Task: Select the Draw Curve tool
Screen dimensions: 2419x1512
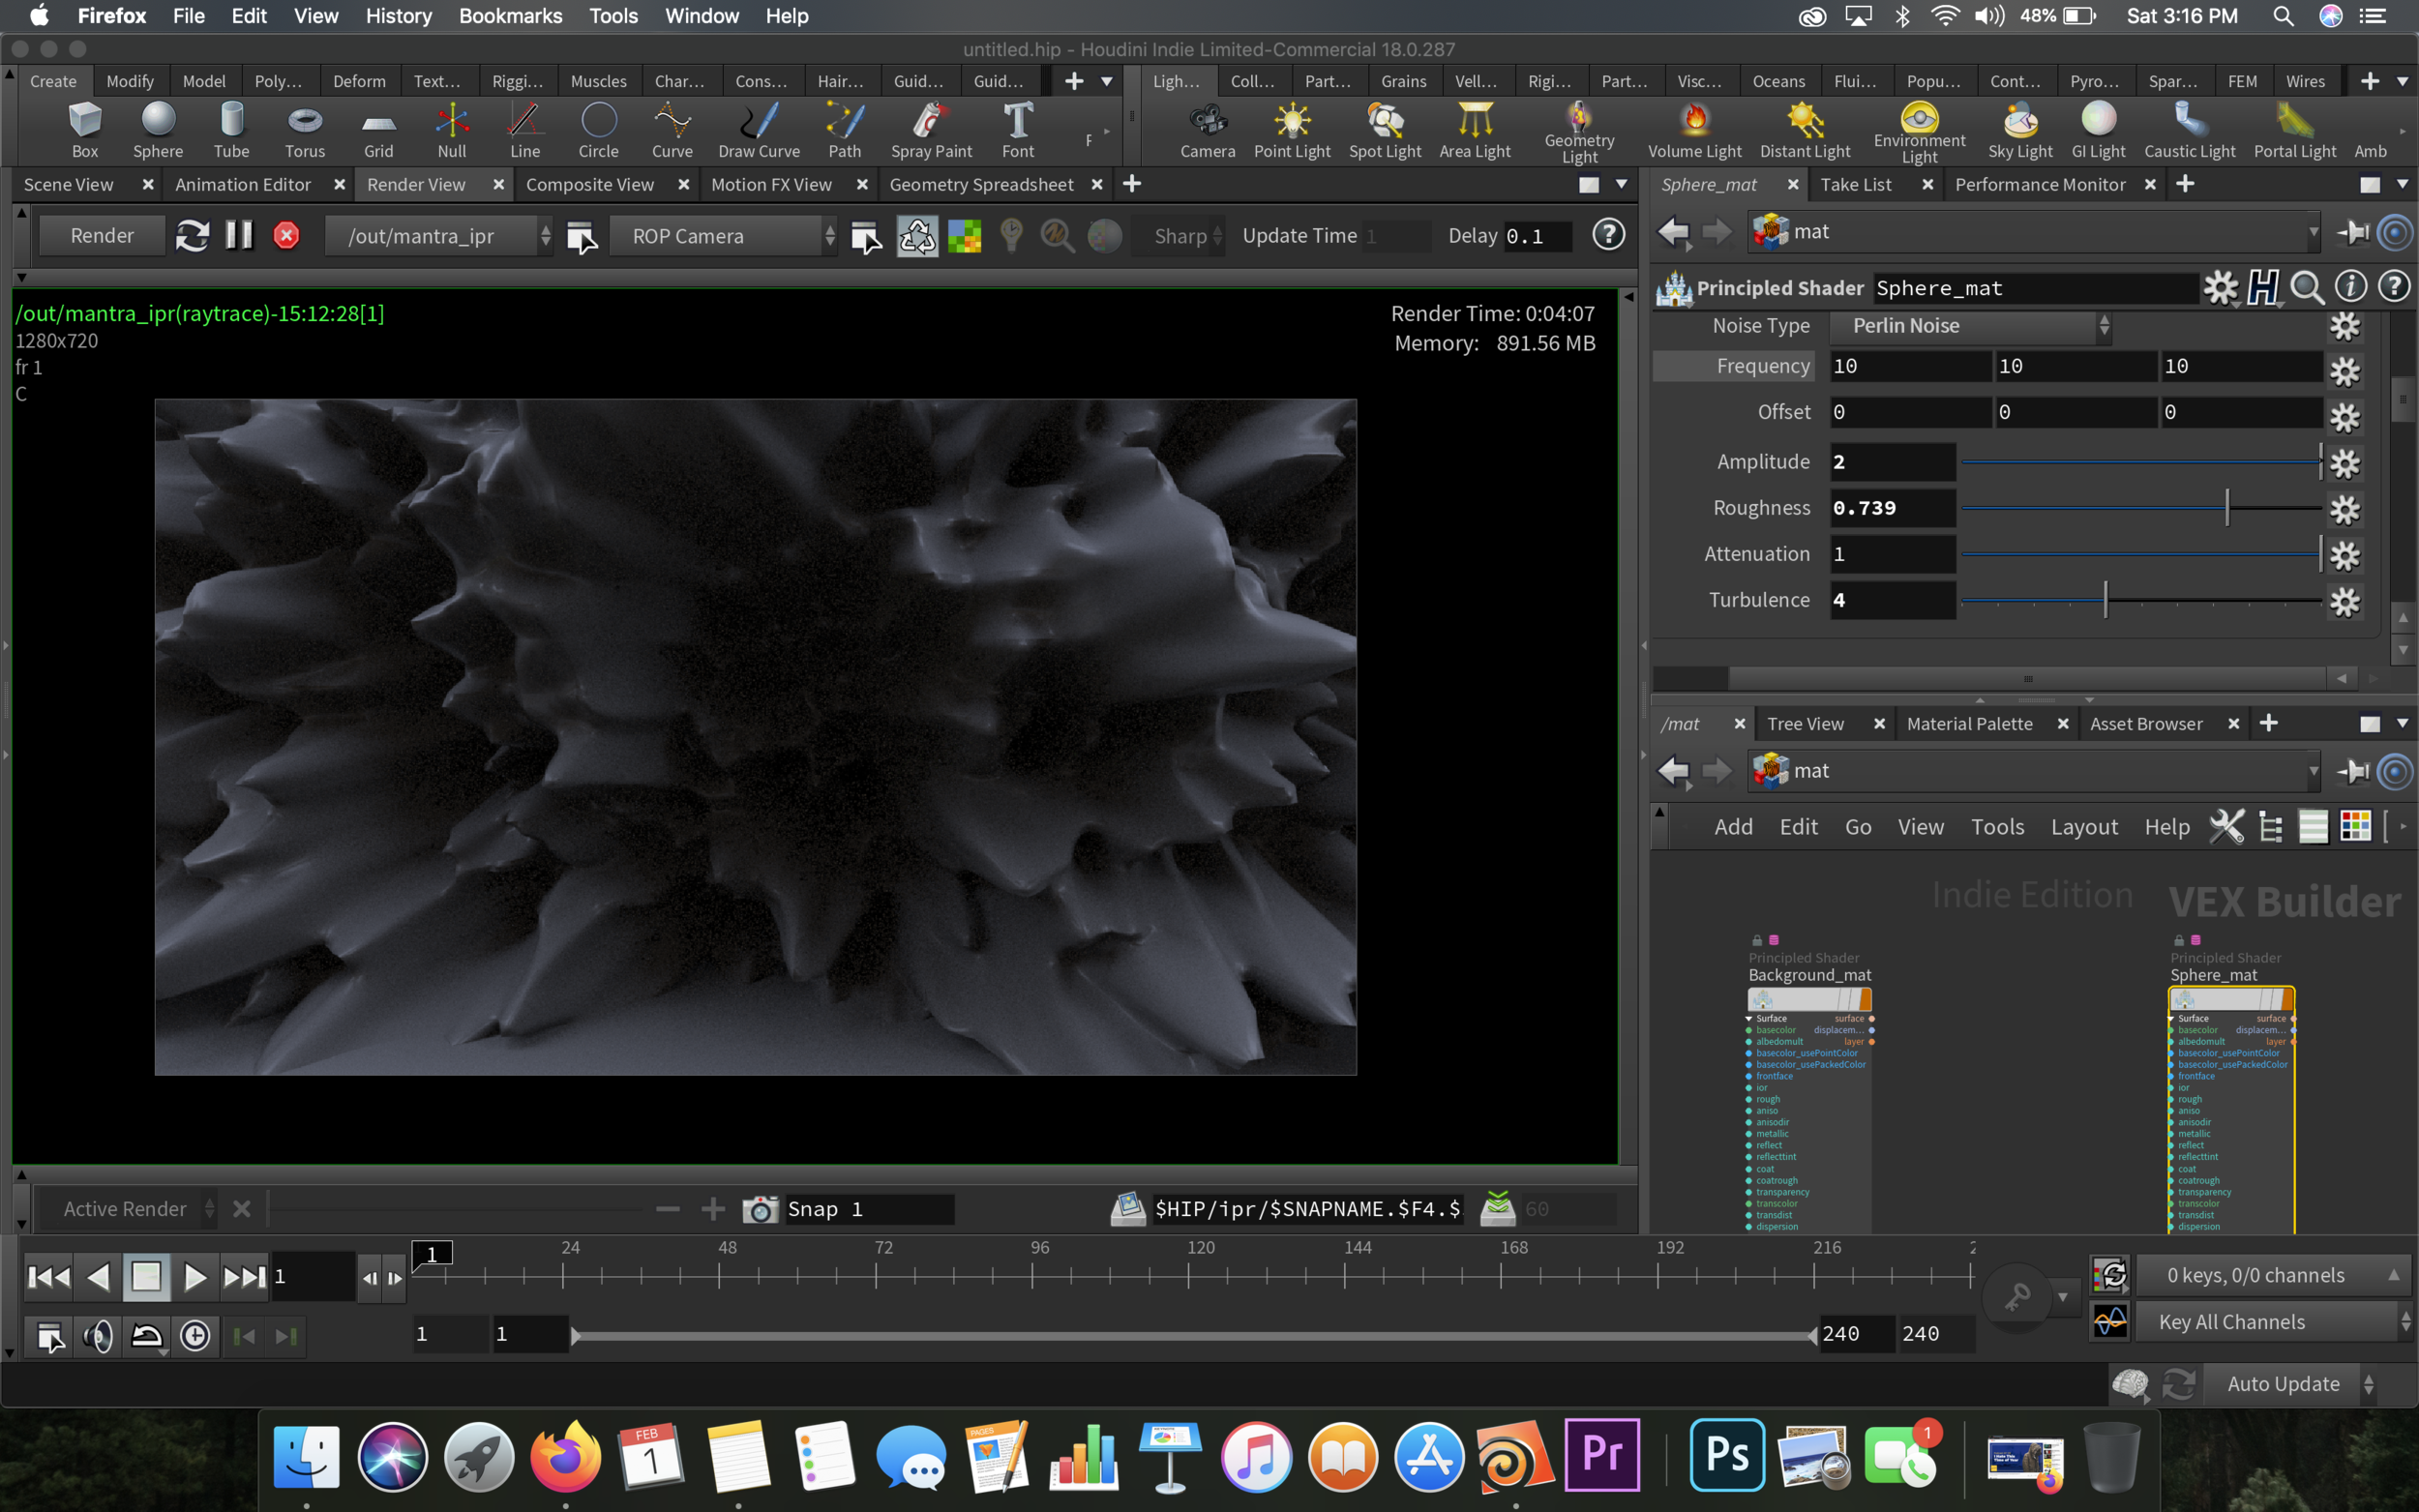Action: pyautogui.click(x=758, y=130)
